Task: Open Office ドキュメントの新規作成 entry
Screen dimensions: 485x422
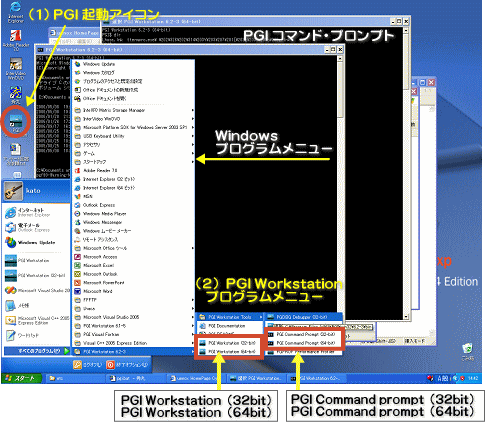Action: tap(133, 90)
